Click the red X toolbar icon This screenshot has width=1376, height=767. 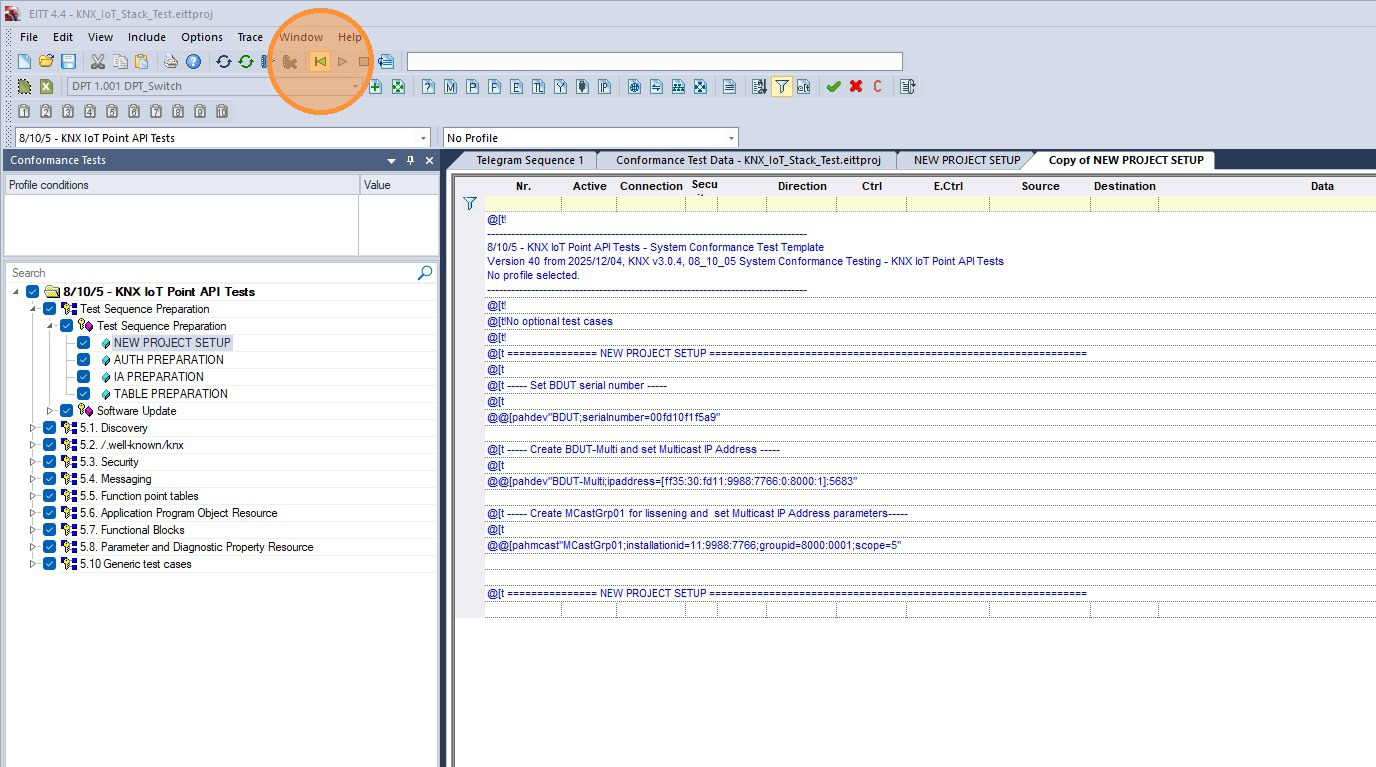[856, 87]
